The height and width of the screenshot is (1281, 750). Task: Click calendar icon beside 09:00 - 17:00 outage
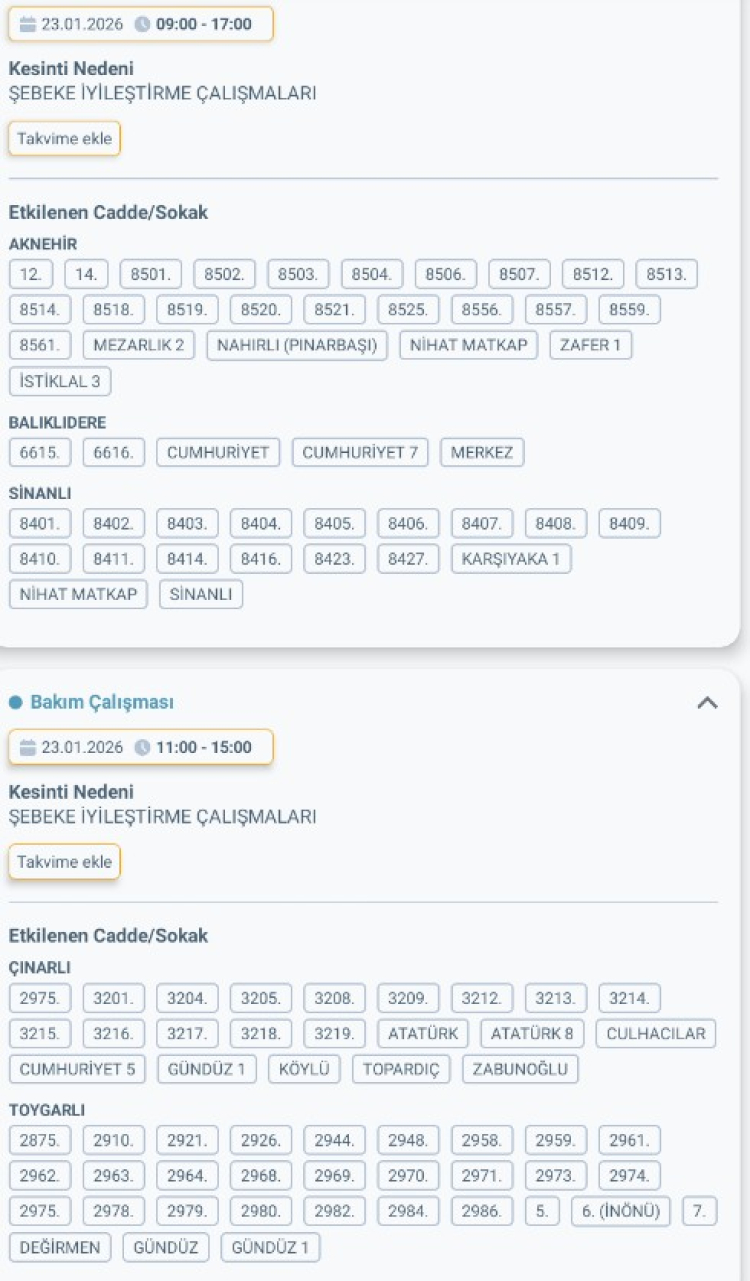(x=28, y=24)
